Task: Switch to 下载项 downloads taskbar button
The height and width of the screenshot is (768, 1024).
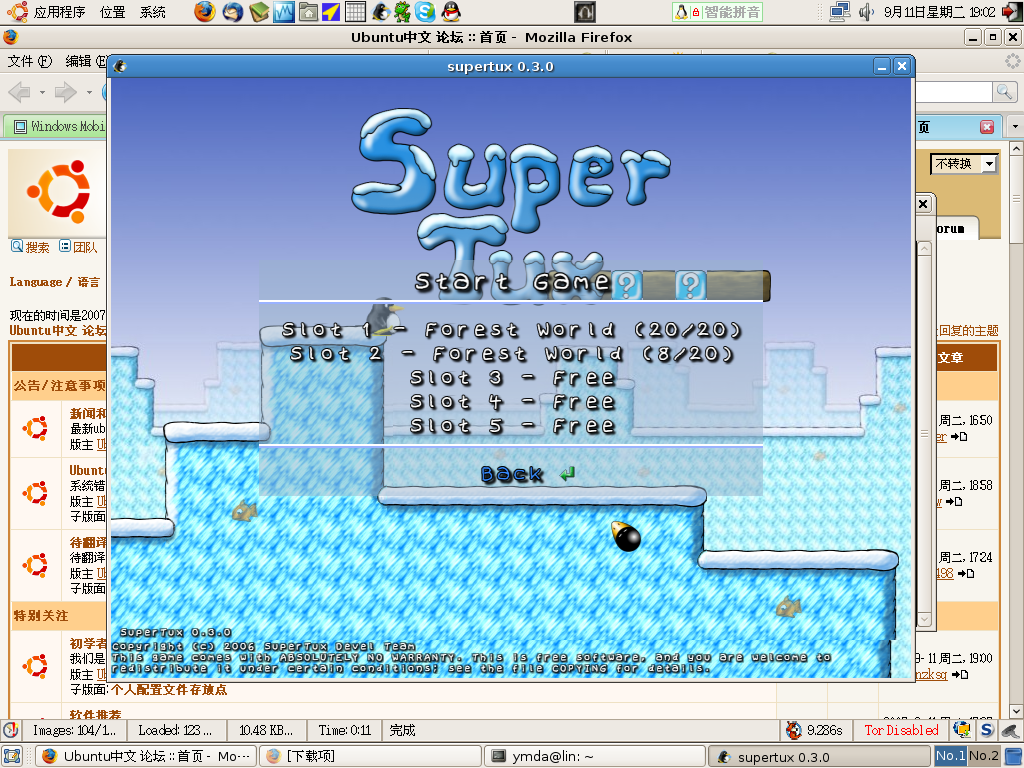Action: (x=370, y=756)
